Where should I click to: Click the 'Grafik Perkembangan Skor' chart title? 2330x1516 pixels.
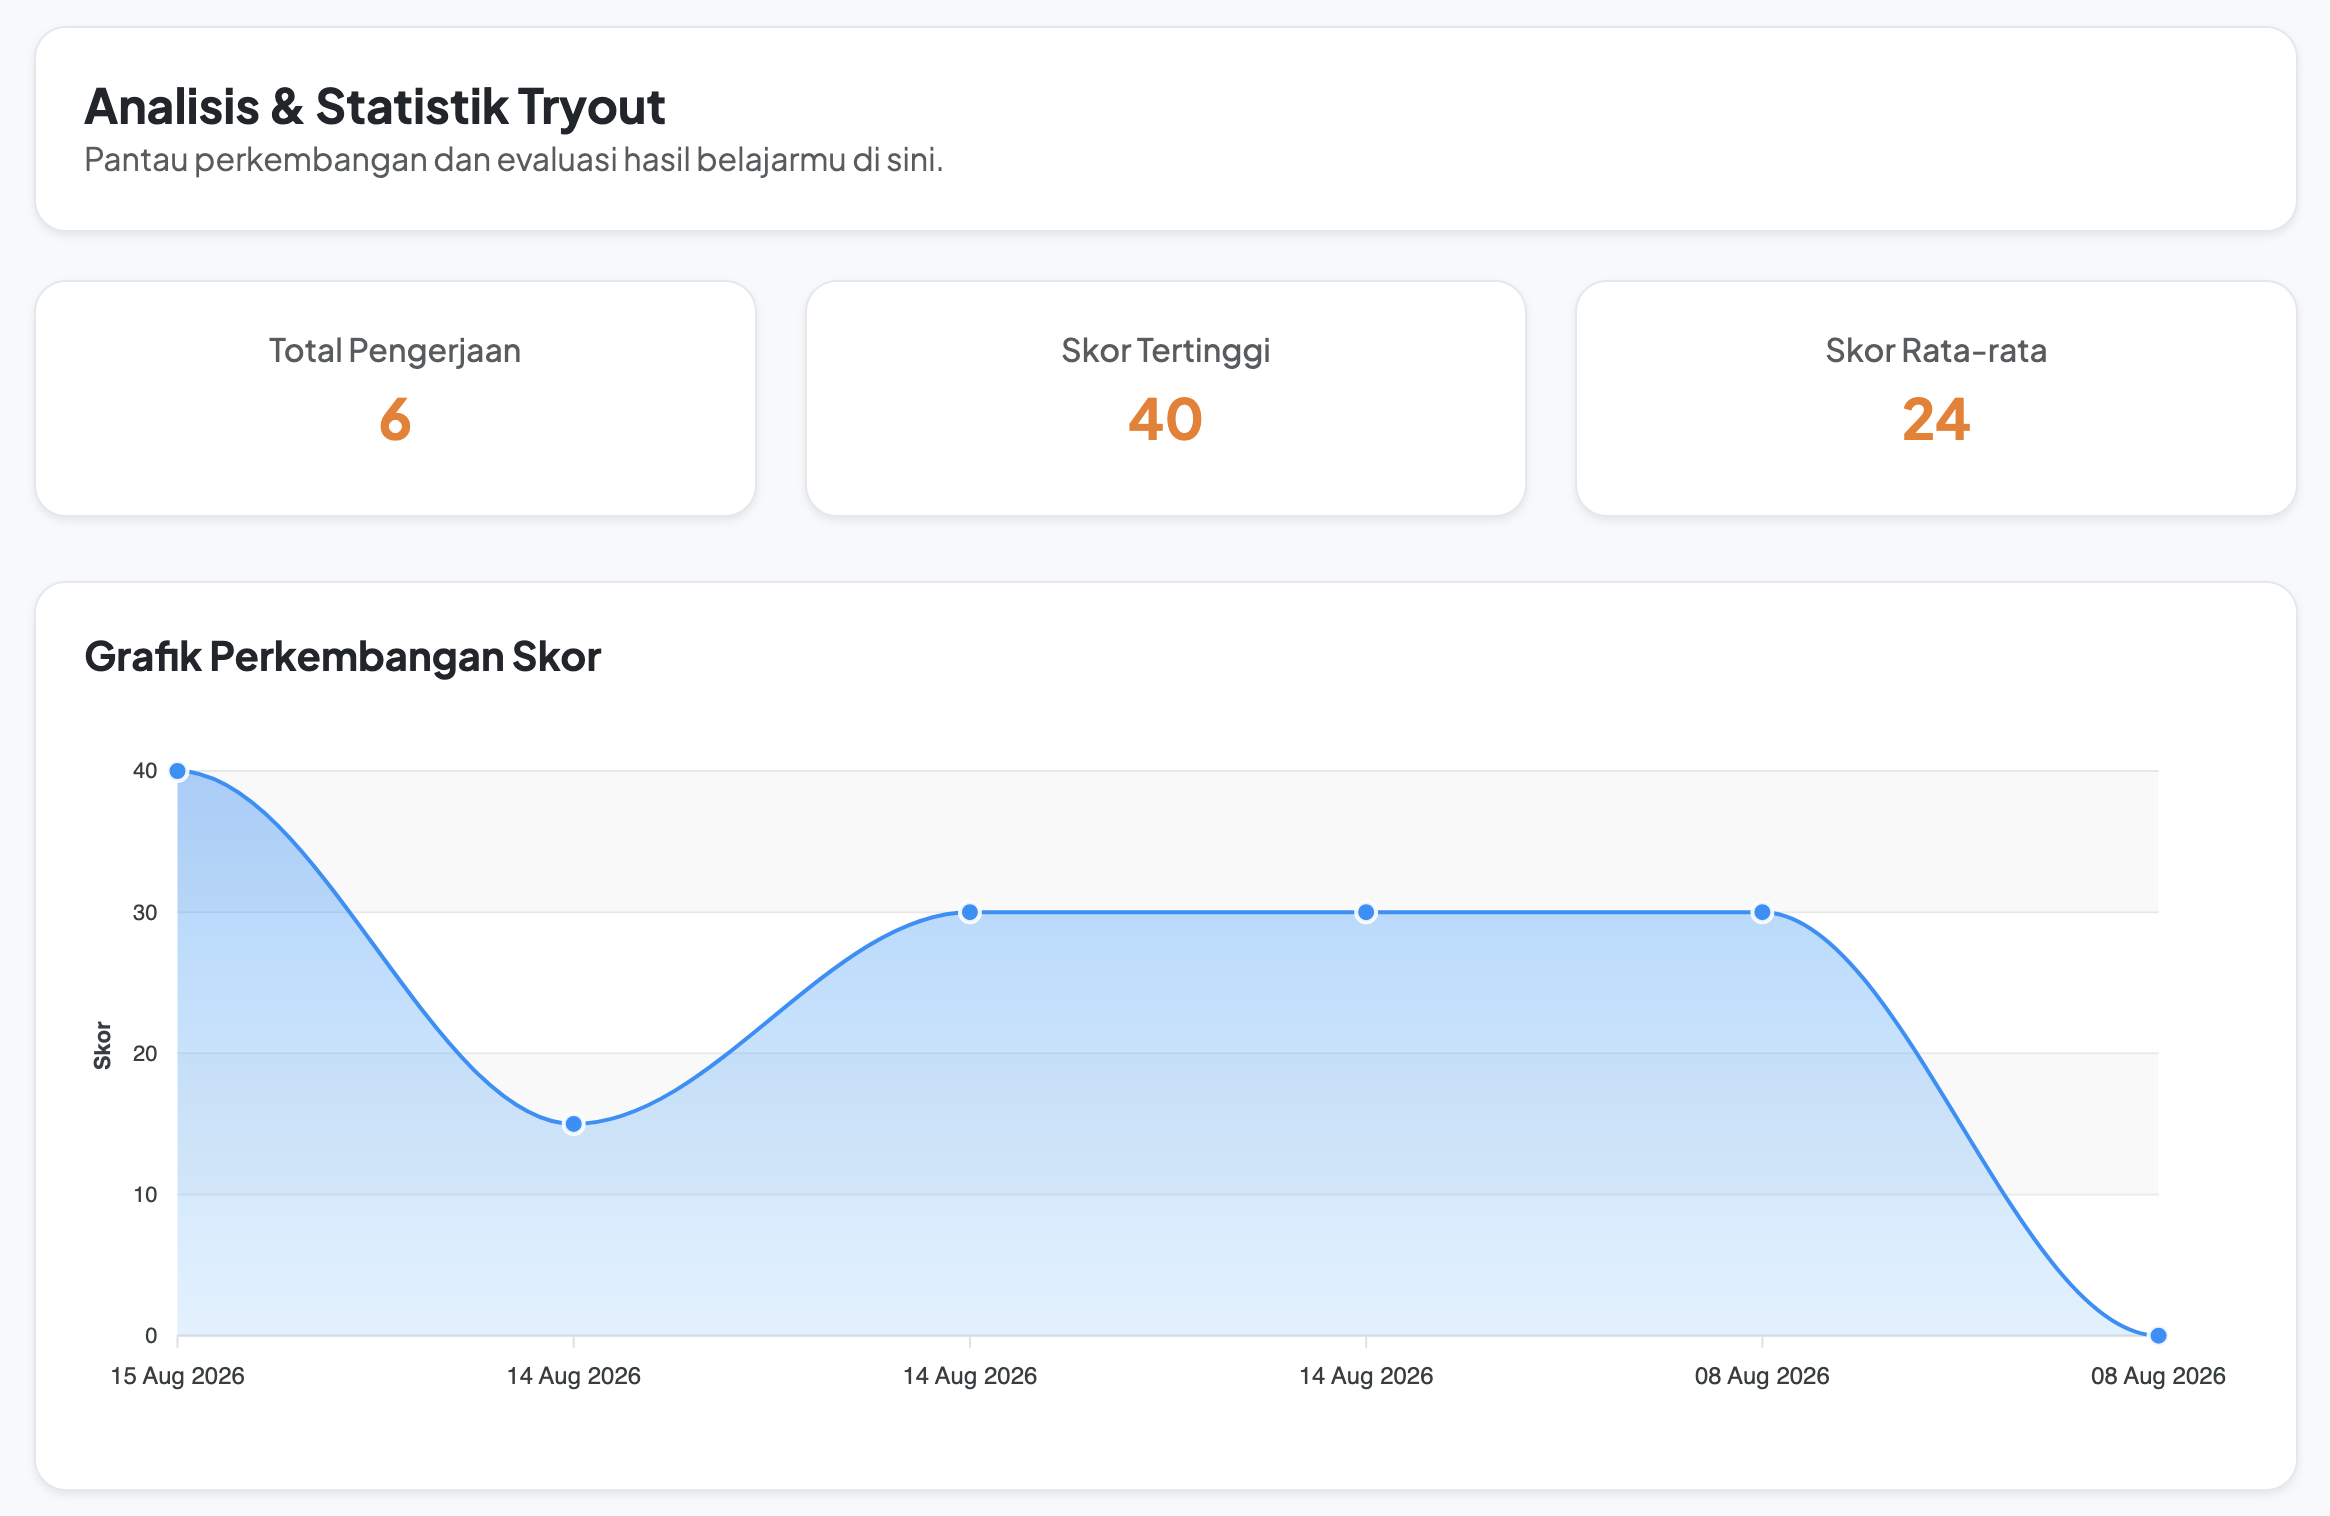click(343, 657)
